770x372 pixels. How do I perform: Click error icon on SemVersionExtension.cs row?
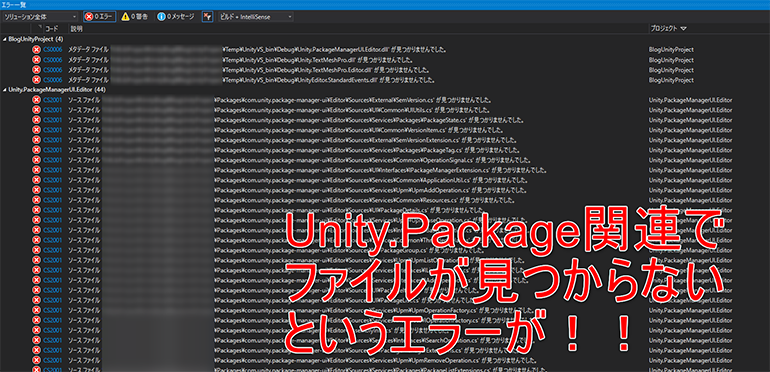[x=36, y=140]
